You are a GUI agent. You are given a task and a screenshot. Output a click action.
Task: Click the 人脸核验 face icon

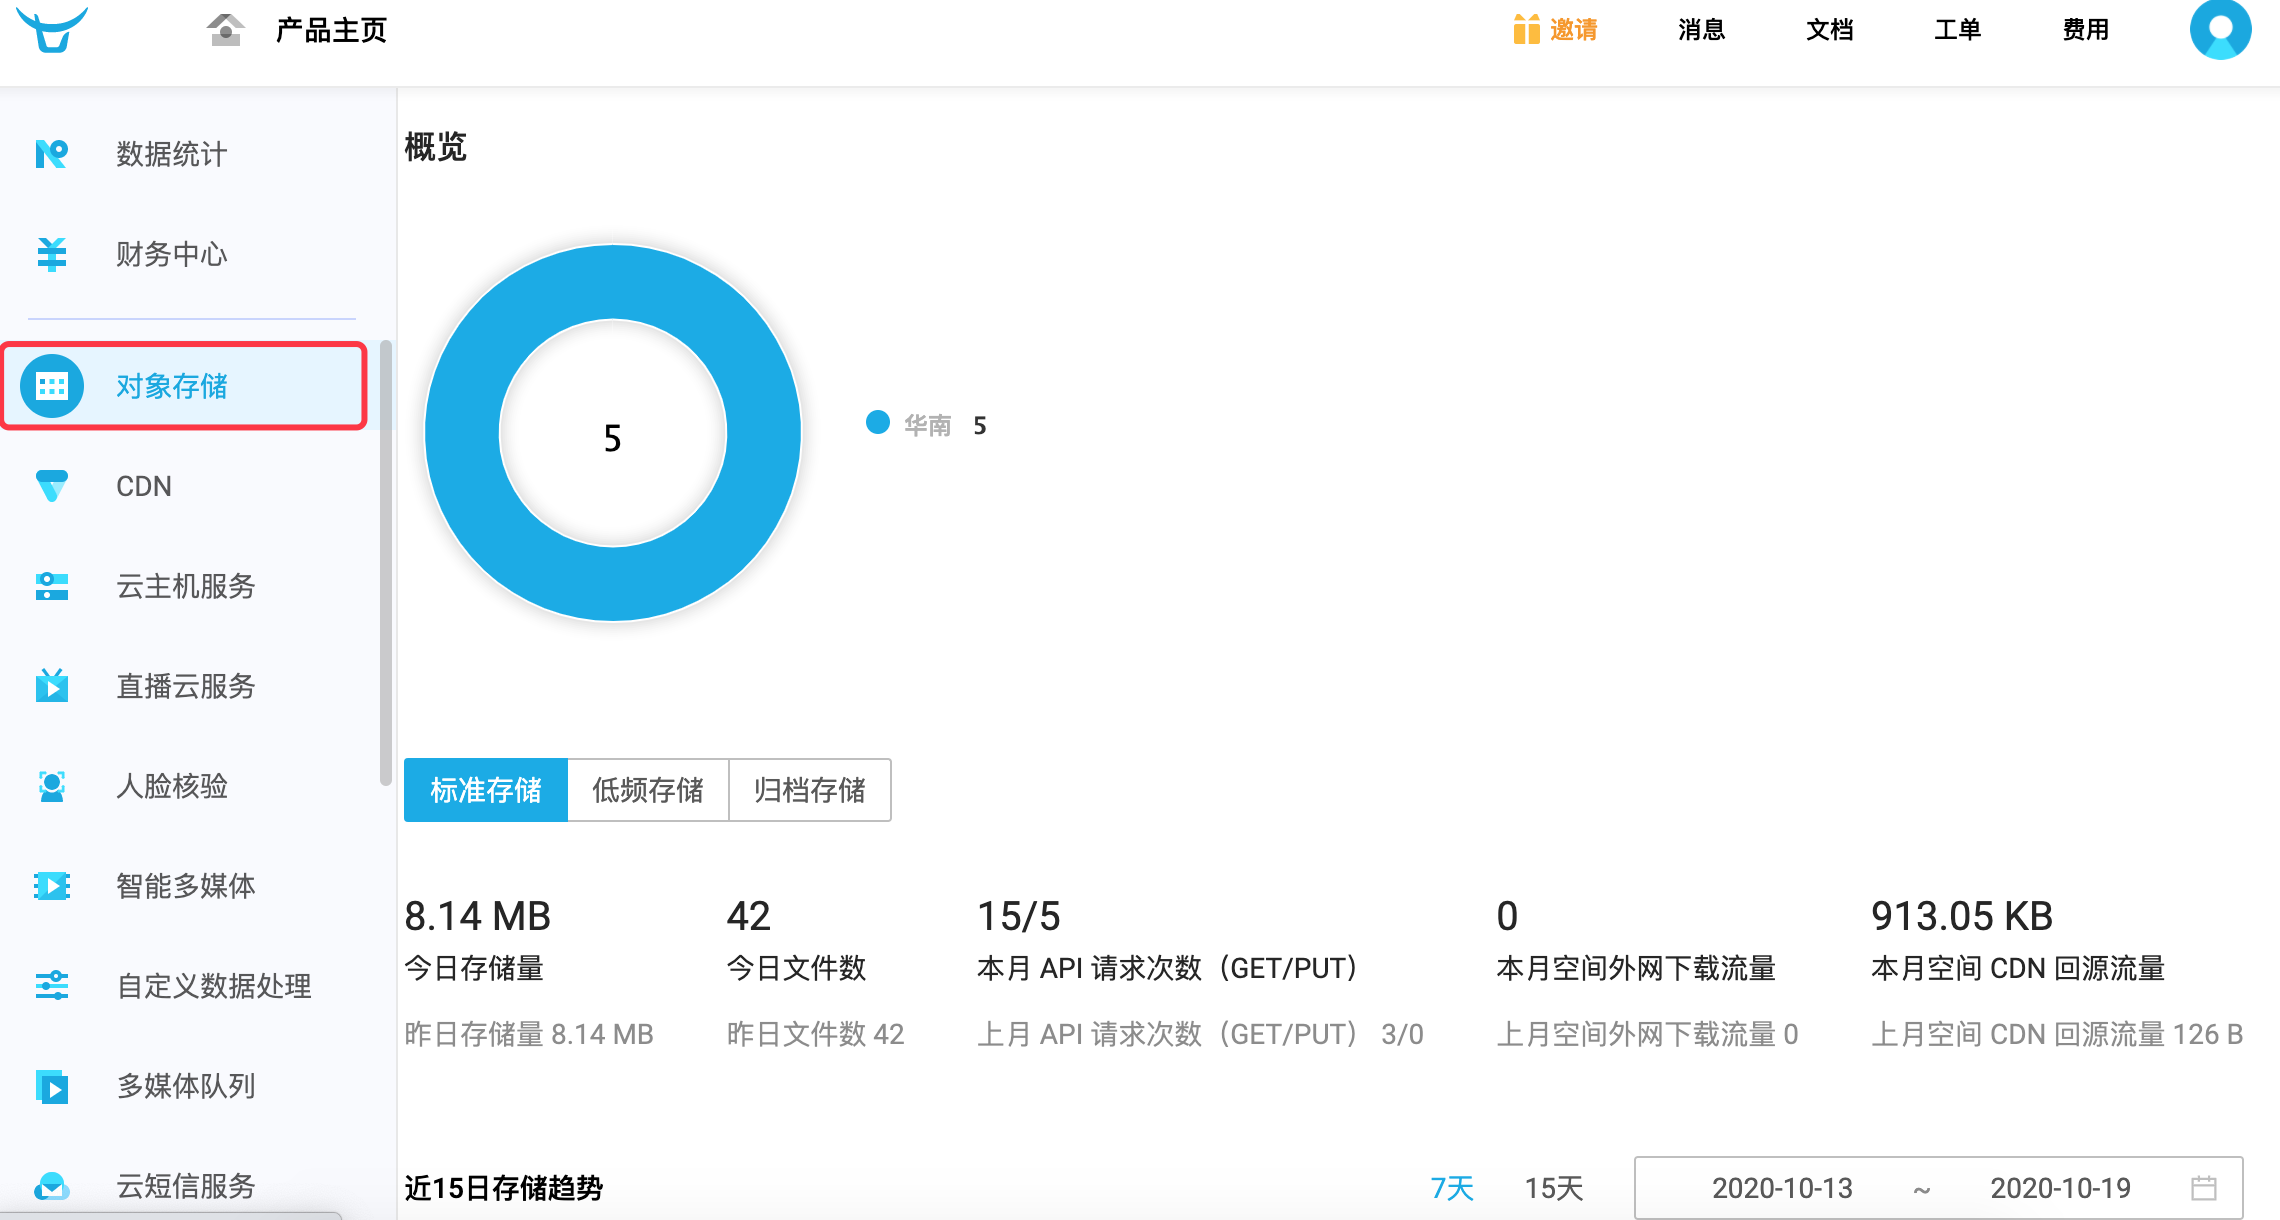(51, 786)
